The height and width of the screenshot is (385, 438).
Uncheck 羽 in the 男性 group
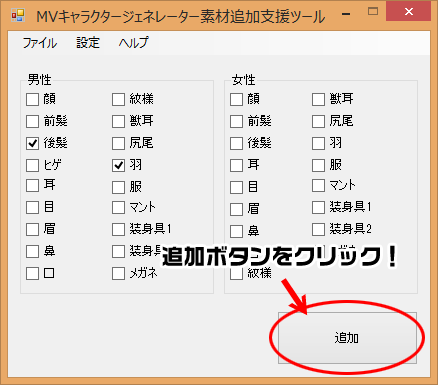pos(118,165)
